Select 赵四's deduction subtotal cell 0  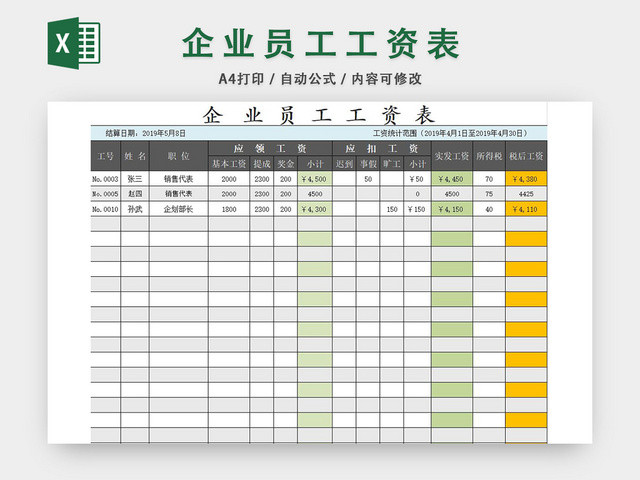[x=418, y=194]
